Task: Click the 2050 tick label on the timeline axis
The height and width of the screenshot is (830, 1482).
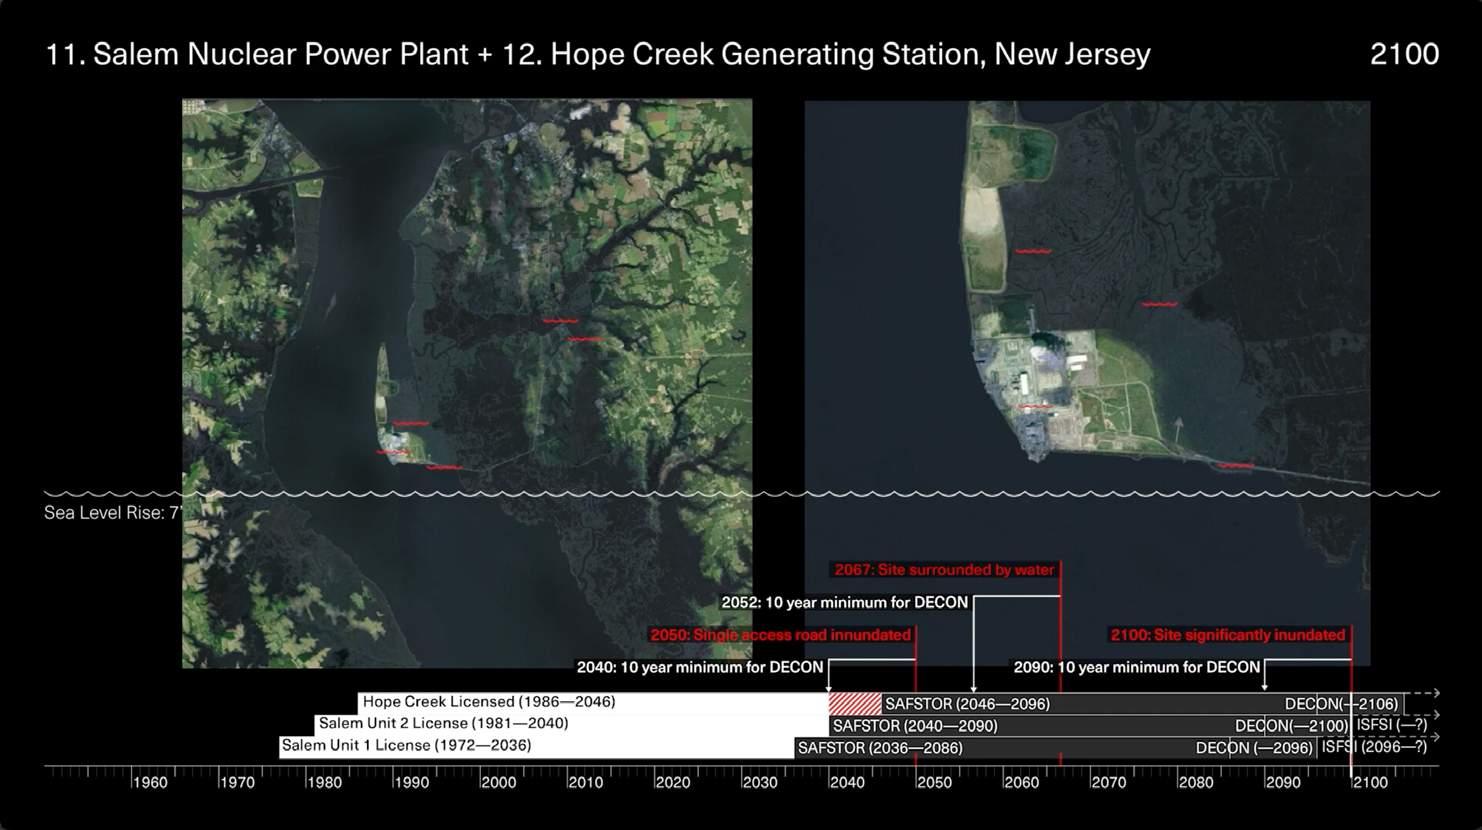Action: tap(934, 783)
